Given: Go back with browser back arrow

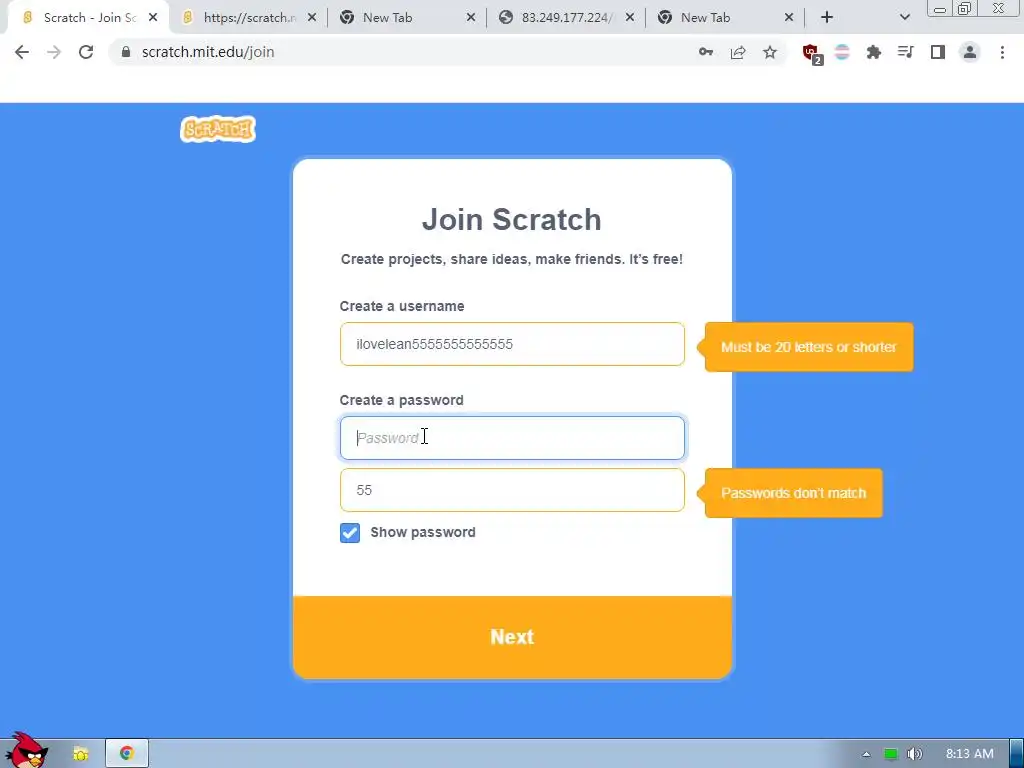Looking at the screenshot, I should coord(22,52).
